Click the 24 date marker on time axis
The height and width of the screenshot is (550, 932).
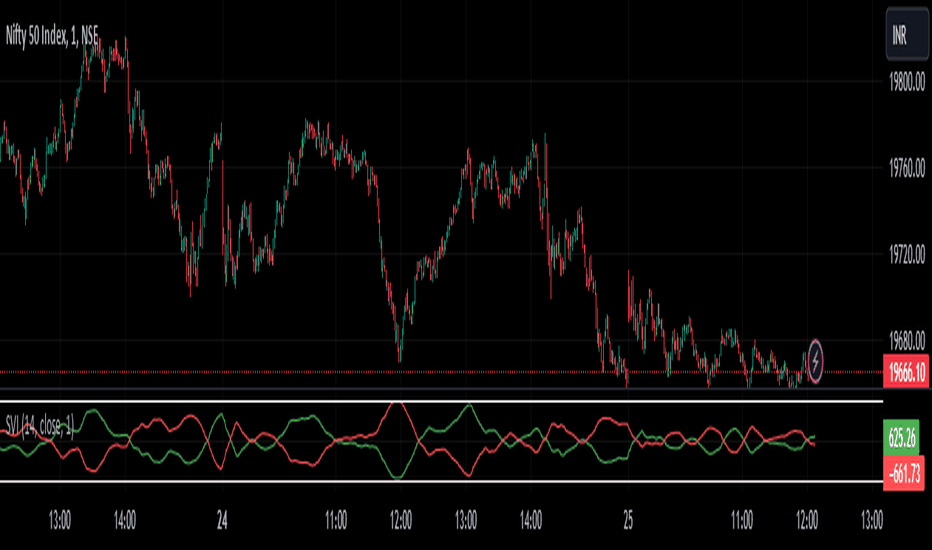(222, 521)
